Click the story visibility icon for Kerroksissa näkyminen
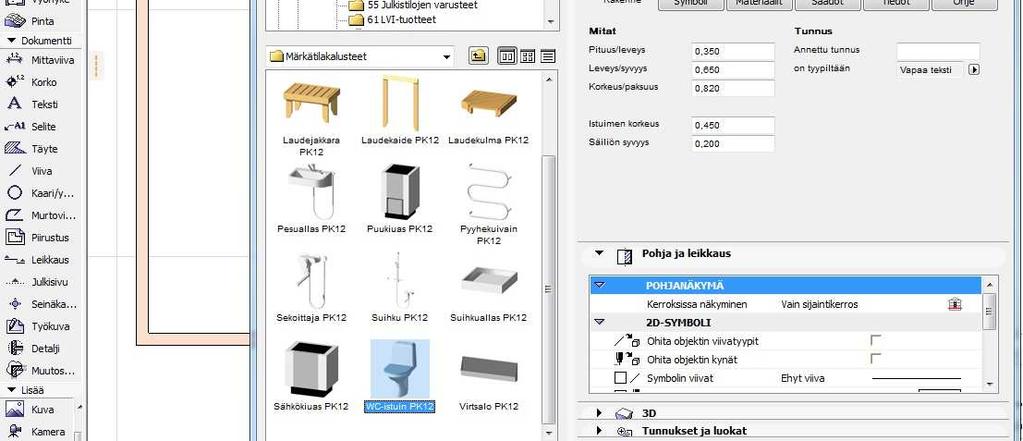 point(954,304)
